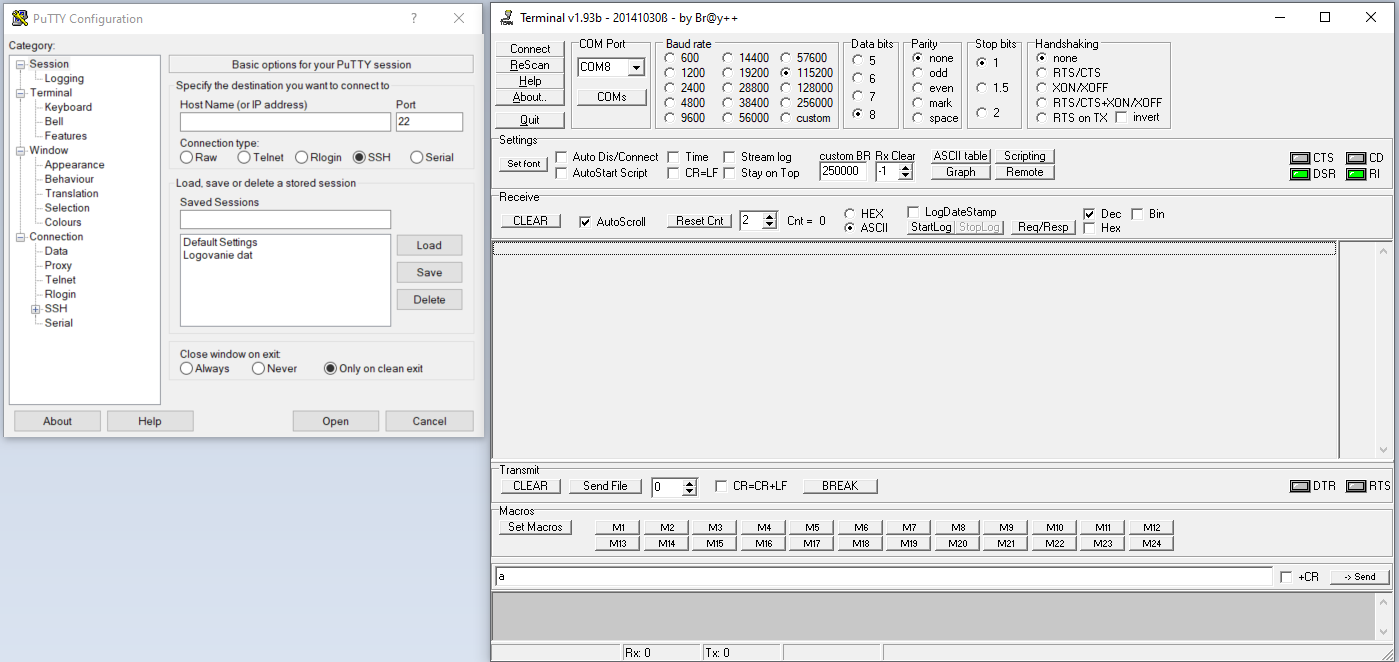The height and width of the screenshot is (662, 1399).
Task: Select the 'Logovanie dat' saved session
Action: pos(217,255)
